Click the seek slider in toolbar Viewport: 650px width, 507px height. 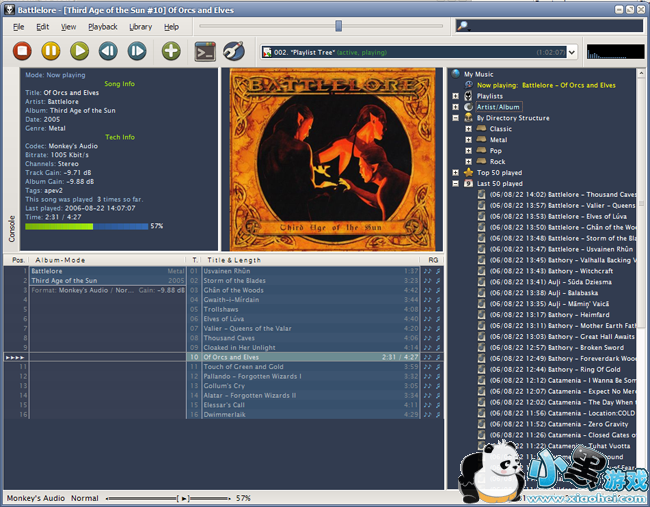tap(338, 26)
